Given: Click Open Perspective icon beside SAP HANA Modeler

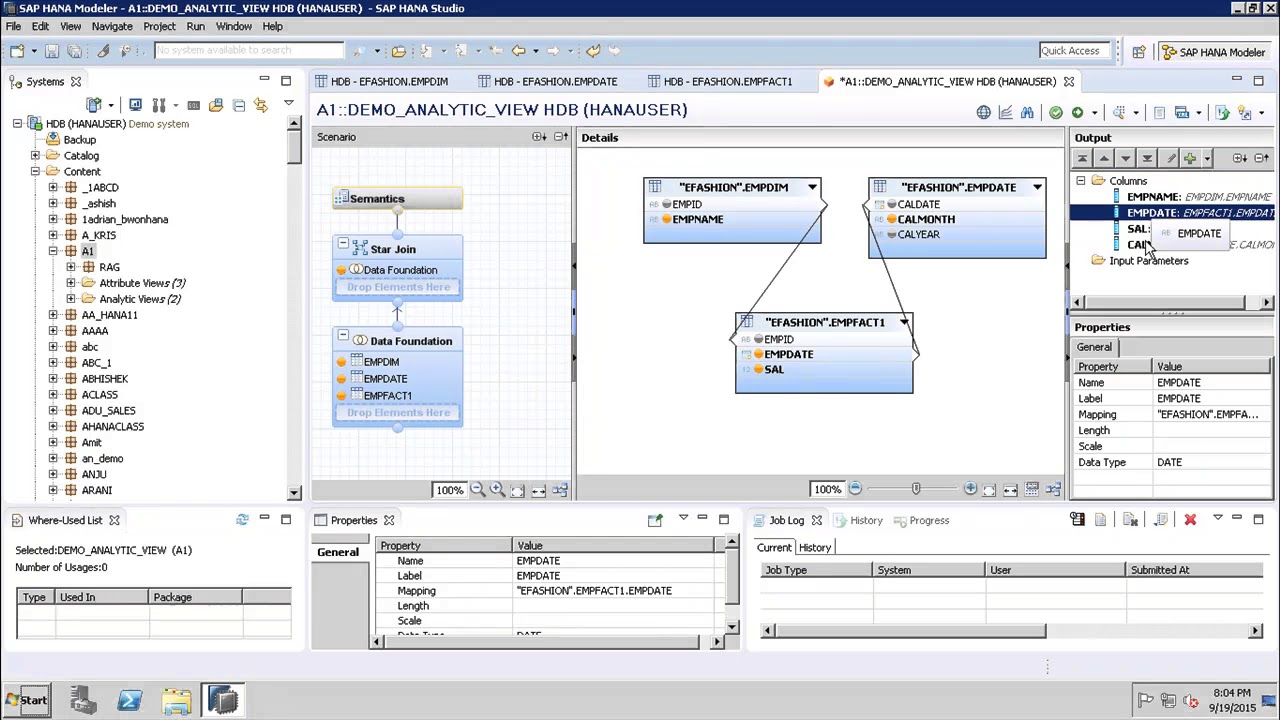Looking at the screenshot, I should point(1139,52).
